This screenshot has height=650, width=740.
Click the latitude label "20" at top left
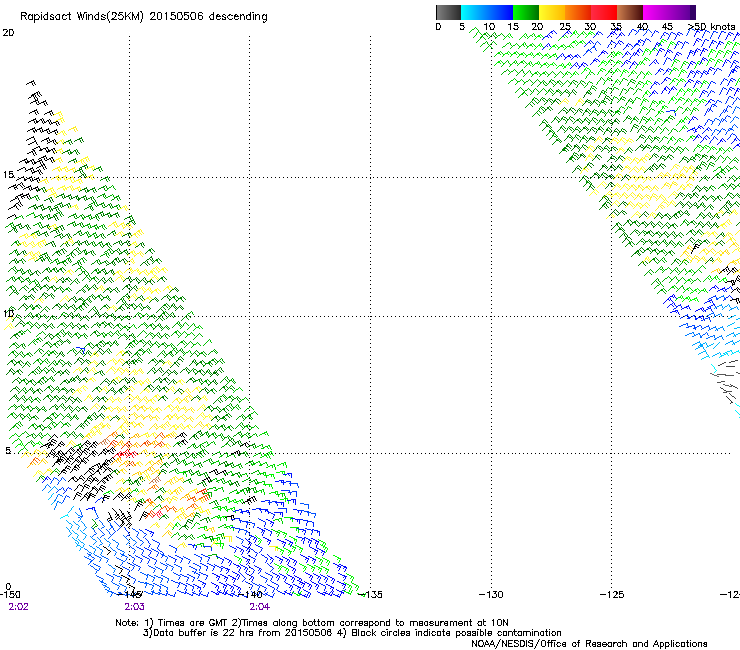point(8,33)
